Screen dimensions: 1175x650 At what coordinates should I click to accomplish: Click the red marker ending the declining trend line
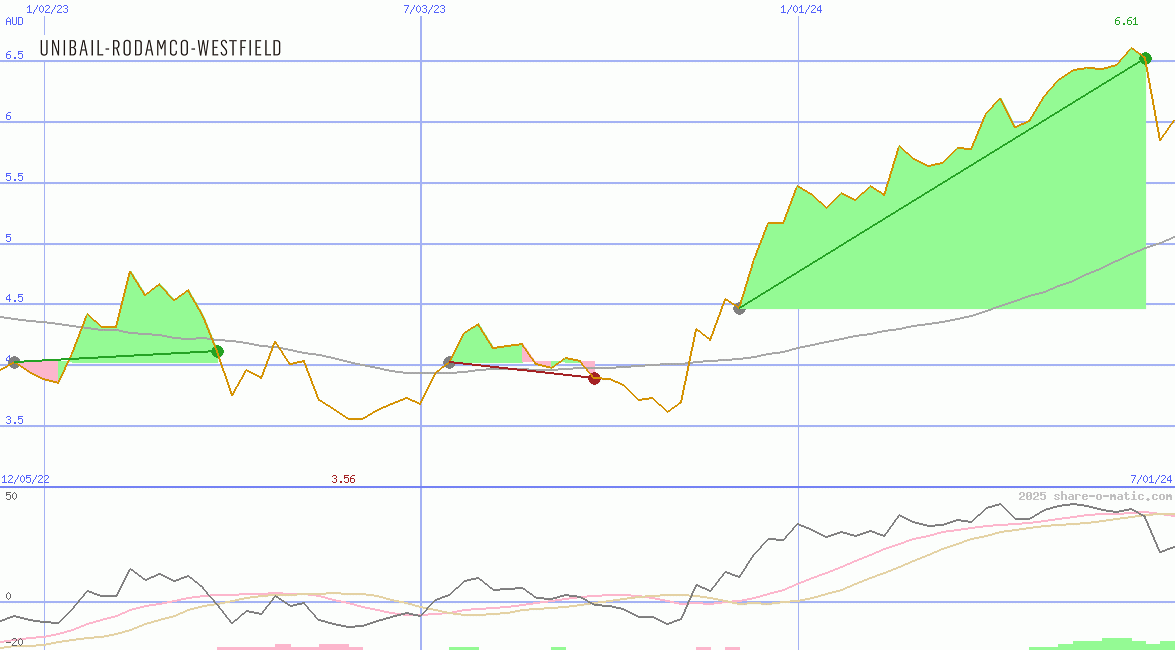pyautogui.click(x=594, y=378)
